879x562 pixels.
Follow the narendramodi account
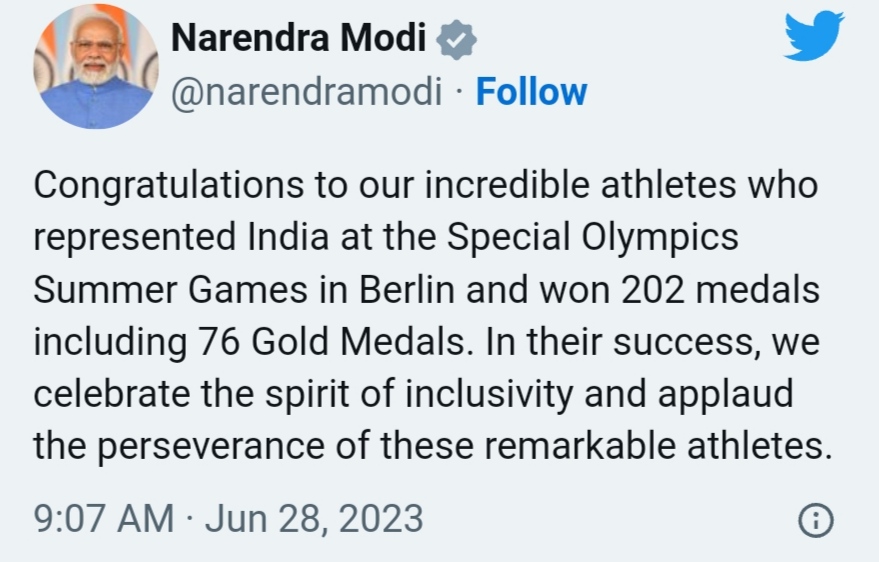click(x=531, y=91)
